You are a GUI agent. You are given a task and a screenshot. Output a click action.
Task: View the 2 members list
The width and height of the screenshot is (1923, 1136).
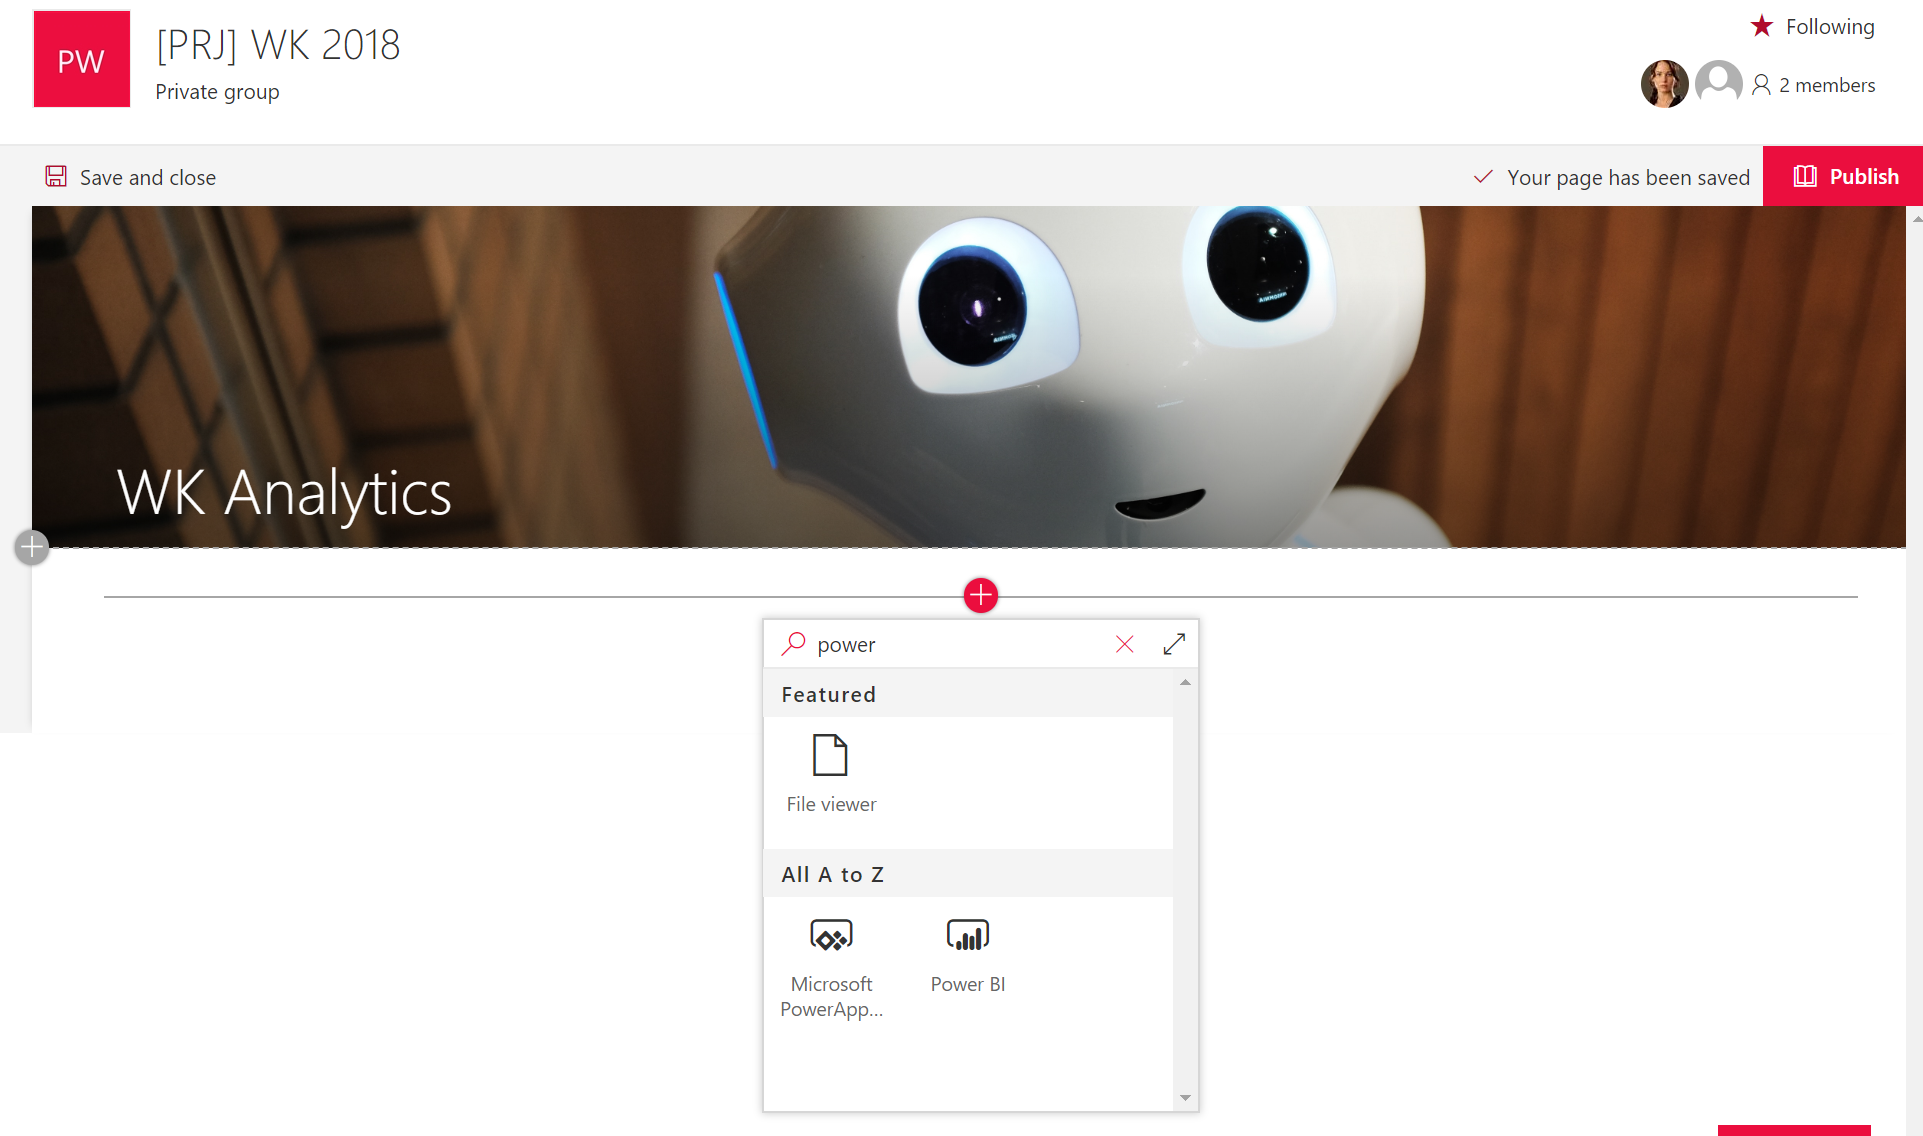(x=1814, y=85)
